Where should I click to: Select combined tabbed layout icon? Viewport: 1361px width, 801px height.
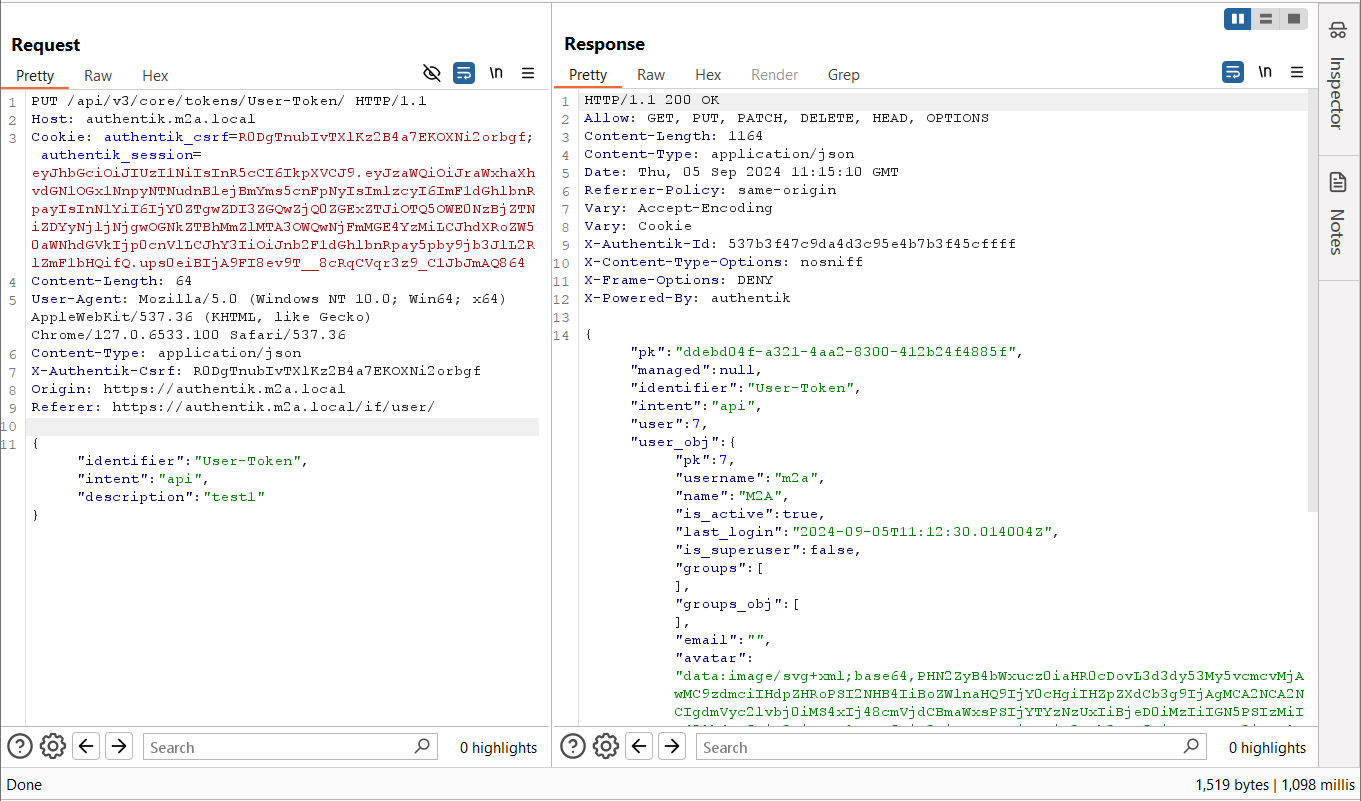1294,19
